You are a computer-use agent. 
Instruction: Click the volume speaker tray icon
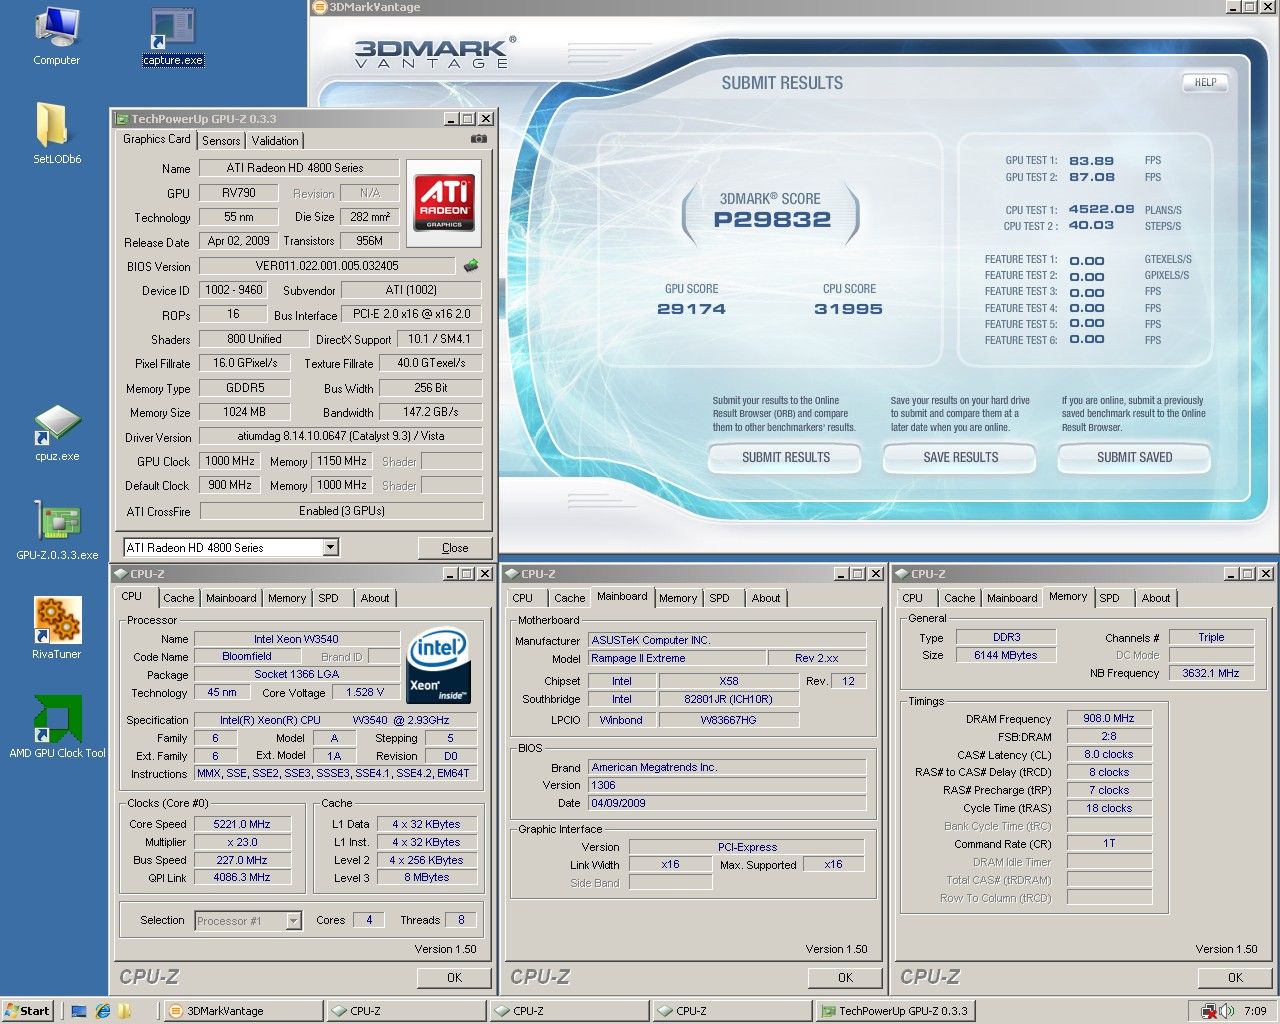click(x=1227, y=1011)
